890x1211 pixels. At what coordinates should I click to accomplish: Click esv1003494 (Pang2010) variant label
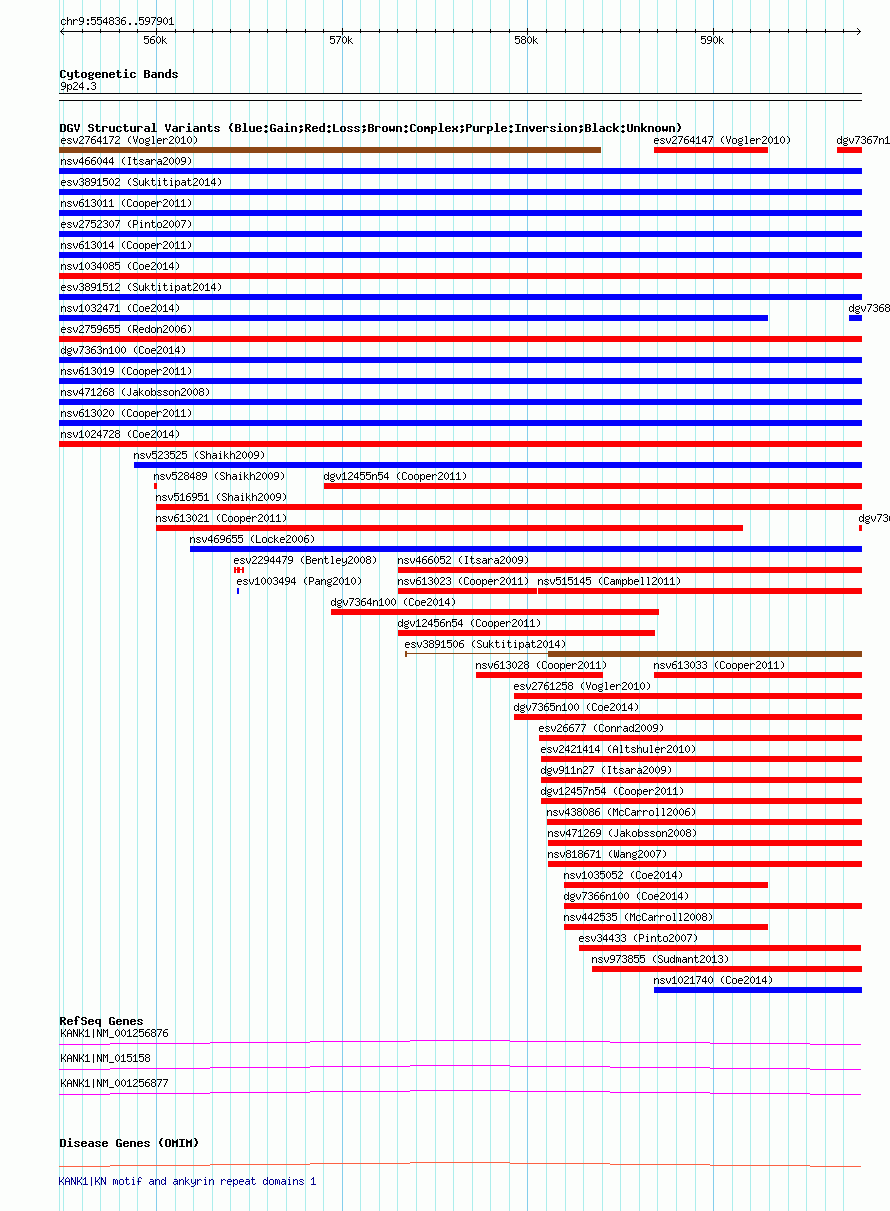pos(299,581)
